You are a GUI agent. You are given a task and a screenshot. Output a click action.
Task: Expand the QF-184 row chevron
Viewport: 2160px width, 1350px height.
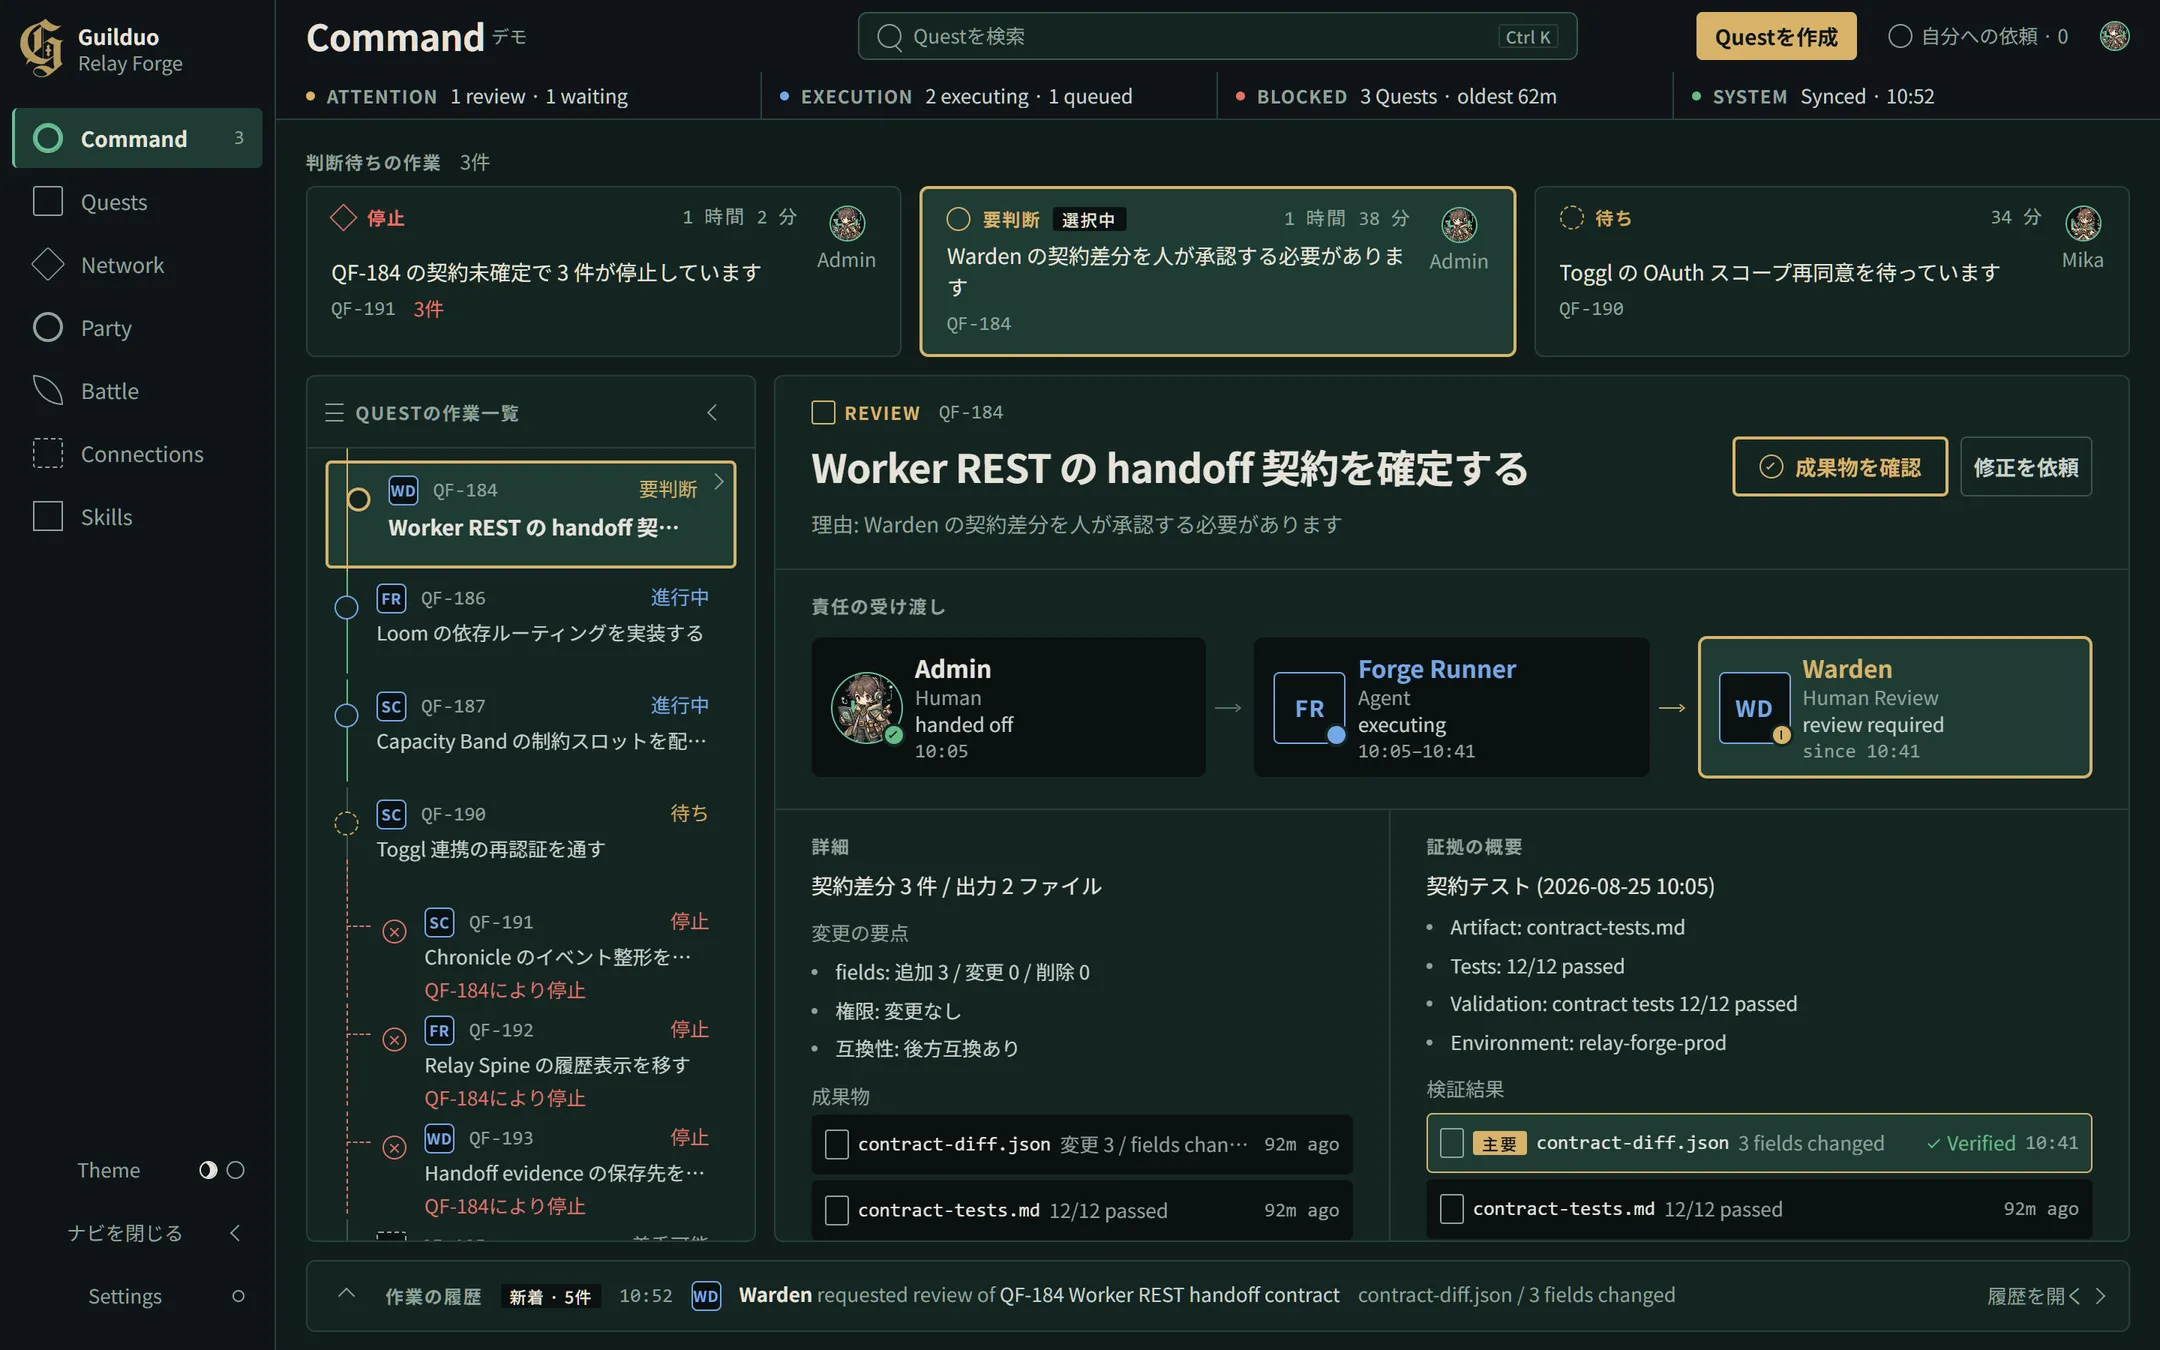(x=719, y=482)
